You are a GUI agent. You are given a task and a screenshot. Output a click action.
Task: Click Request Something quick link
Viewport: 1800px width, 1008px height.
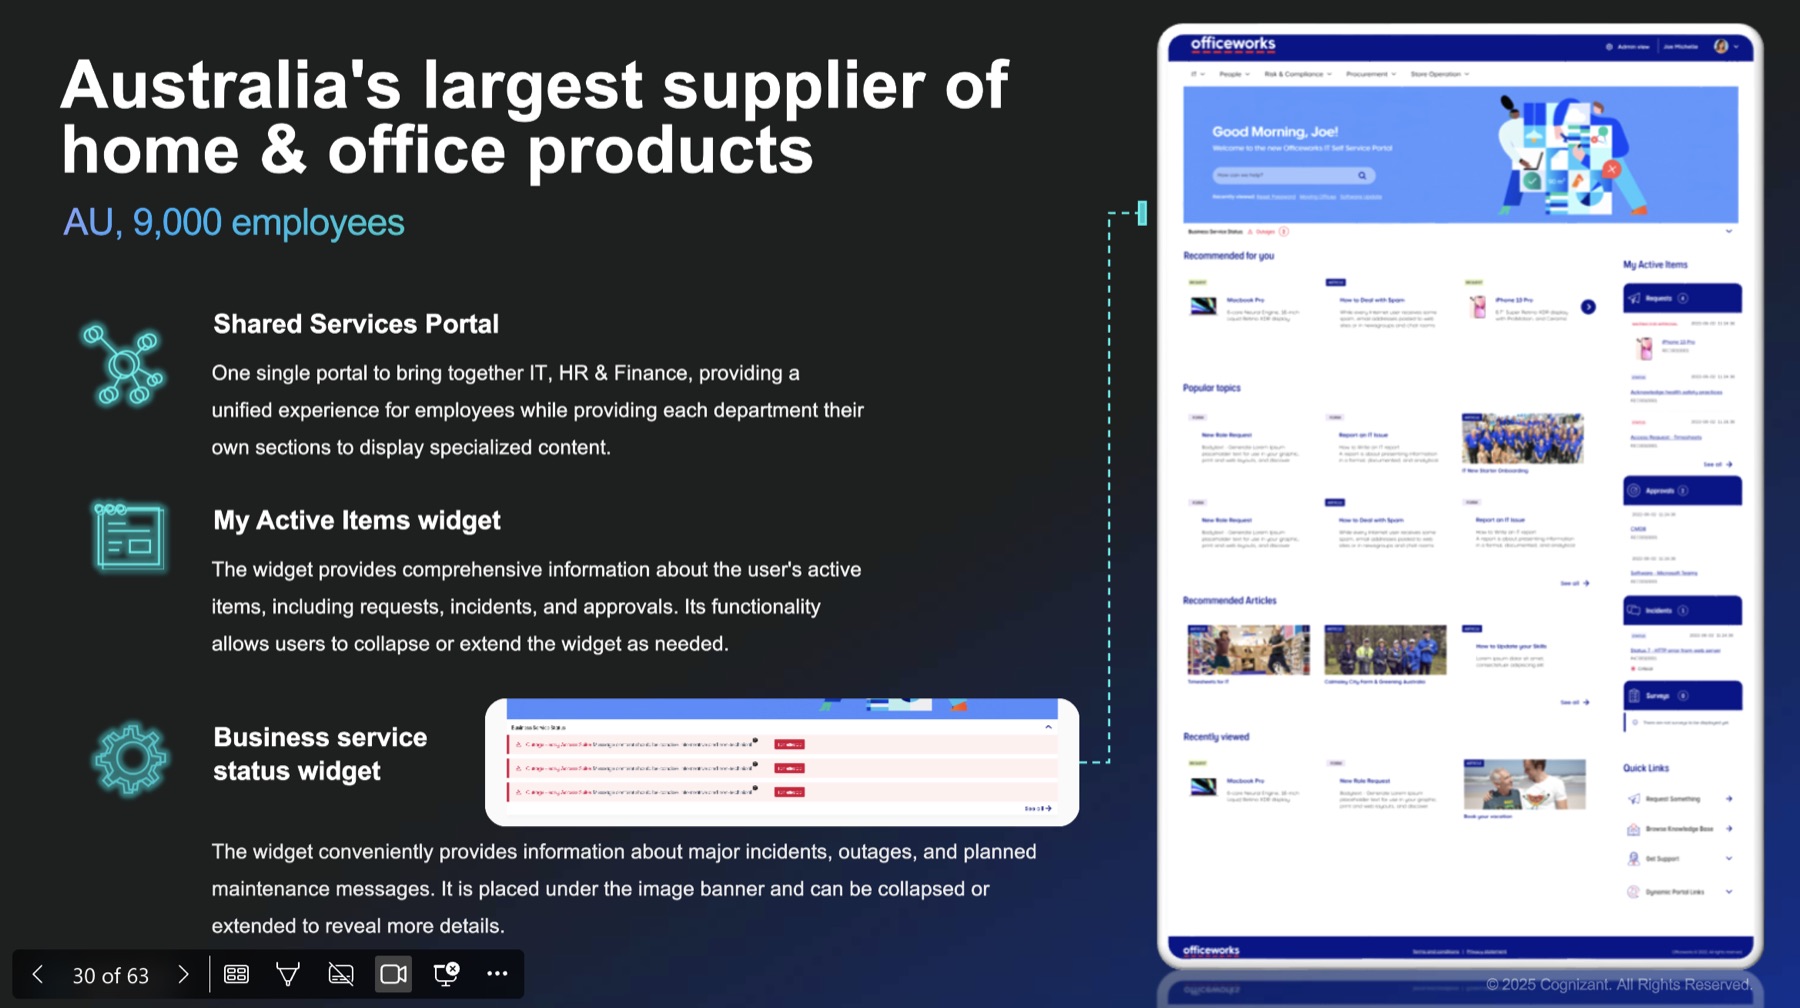1680,799
